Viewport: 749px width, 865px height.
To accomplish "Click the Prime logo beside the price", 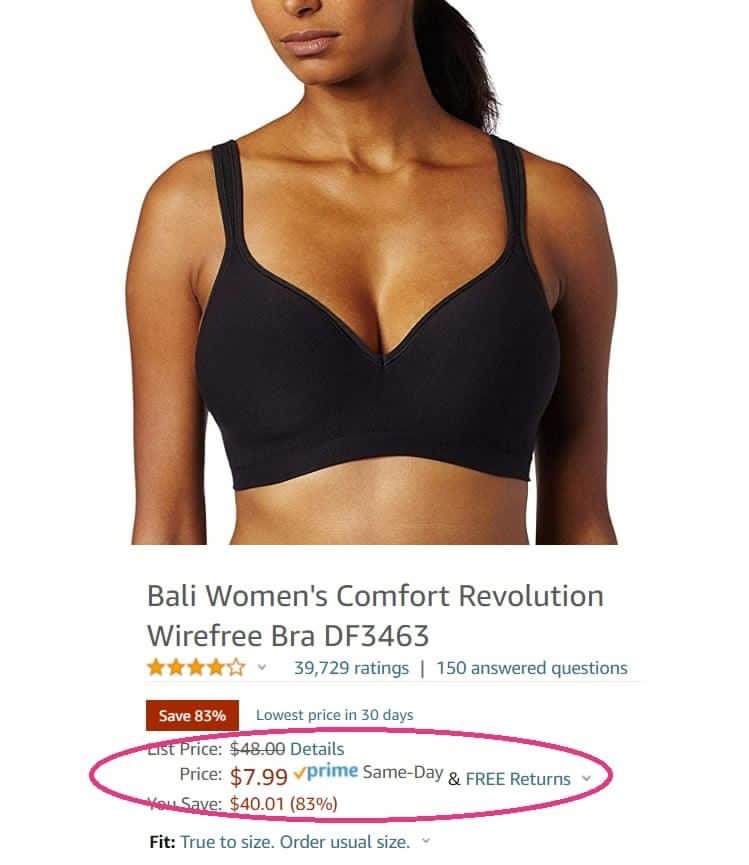I will coord(326,771).
